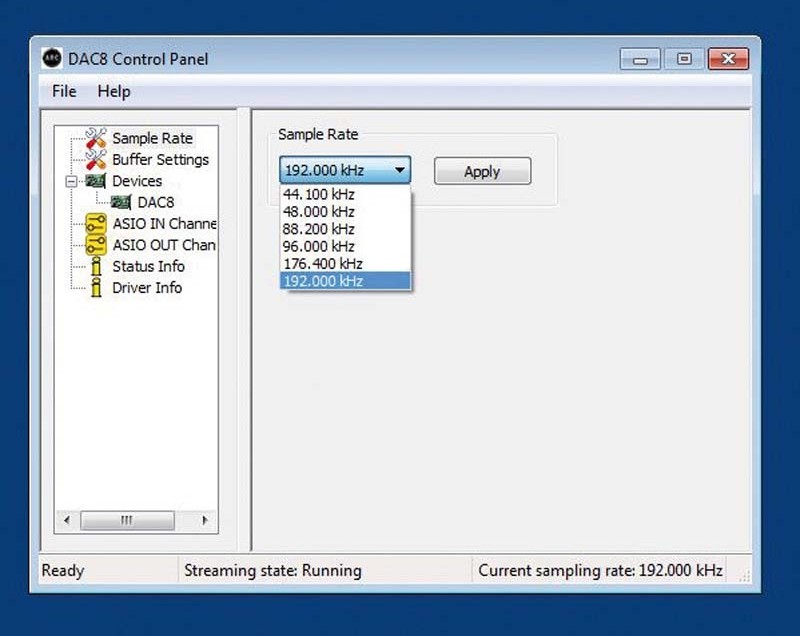Image resolution: width=800 pixels, height=636 pixels.
Task: Click the Sample Rate wrench icon
Action: pyautogui.click(x=96, y=138)
